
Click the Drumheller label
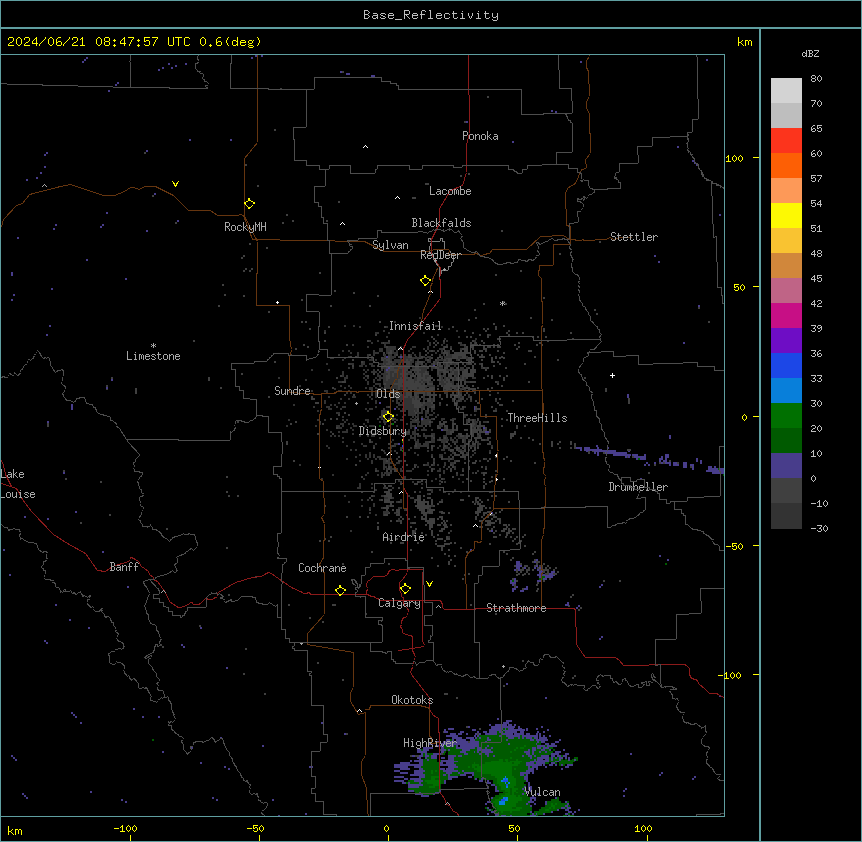pyautogui.click(x=638, y=487)
